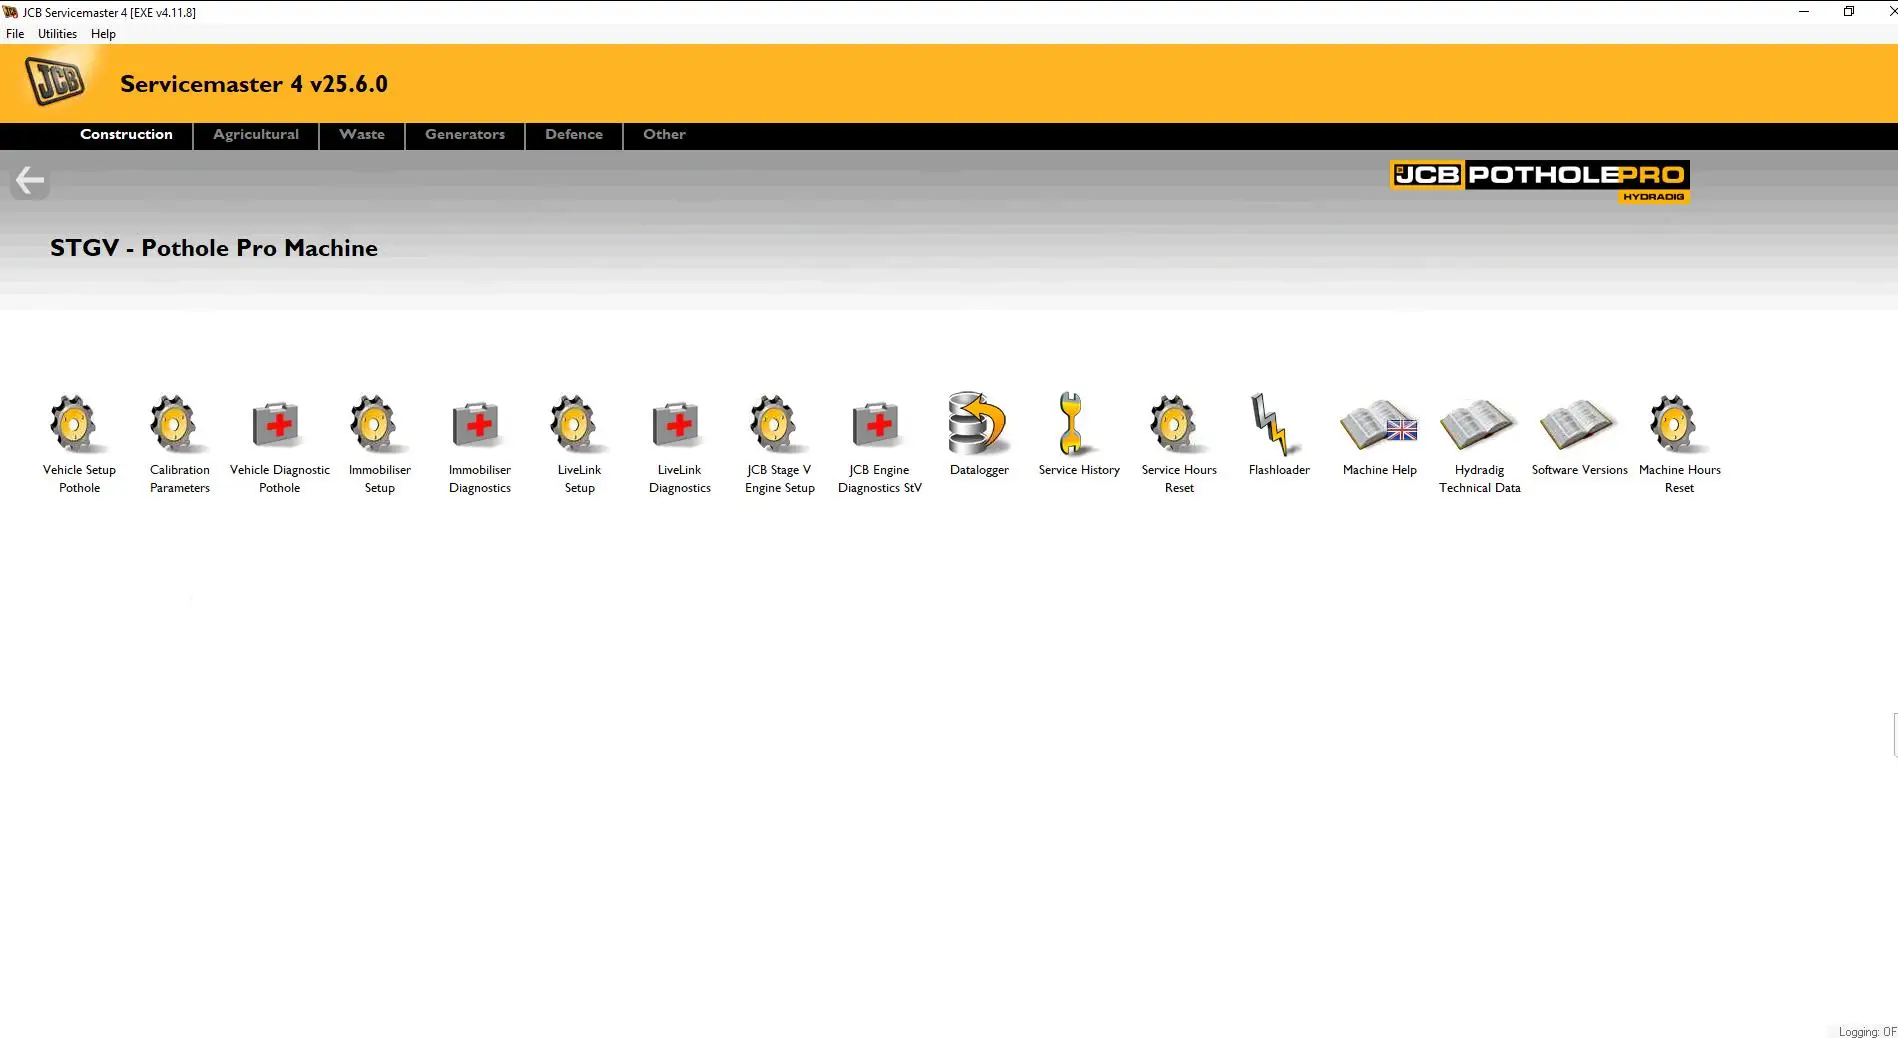This screenshot has height=1038, width=1898.
Task: Open the Datalogger tool
Action: [979, 435]
